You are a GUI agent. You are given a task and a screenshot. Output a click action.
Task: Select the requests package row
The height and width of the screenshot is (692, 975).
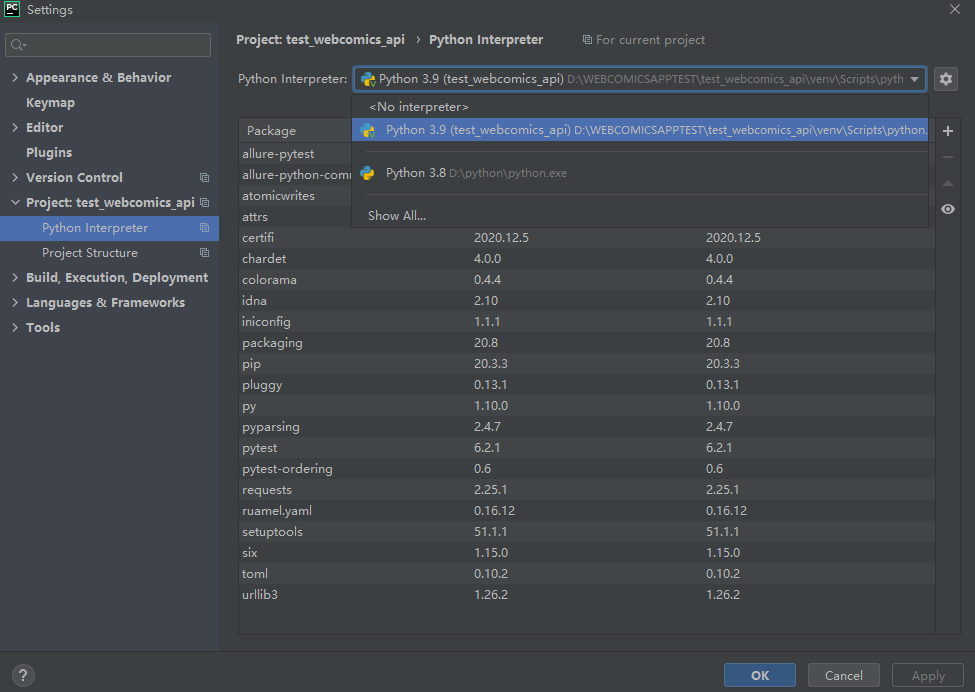tap(587, 489)
